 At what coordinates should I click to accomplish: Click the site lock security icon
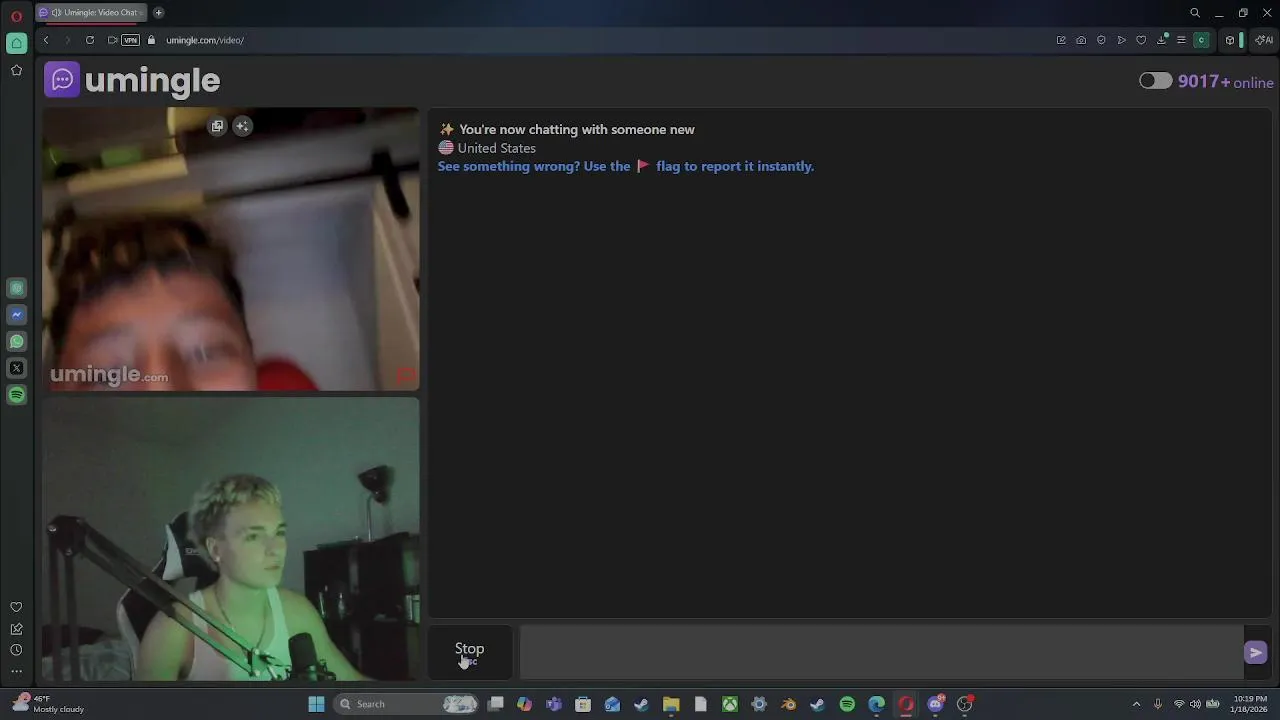[151, 40]
